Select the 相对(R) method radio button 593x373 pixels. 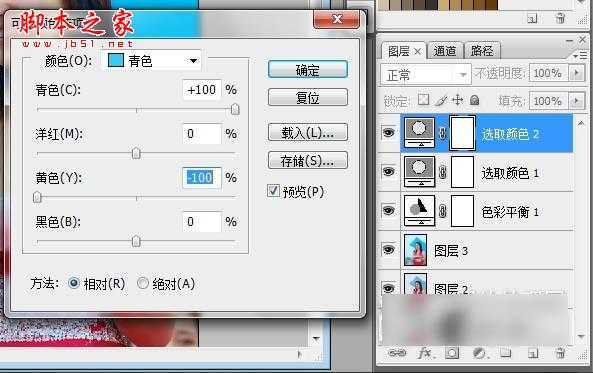(73, 283)
